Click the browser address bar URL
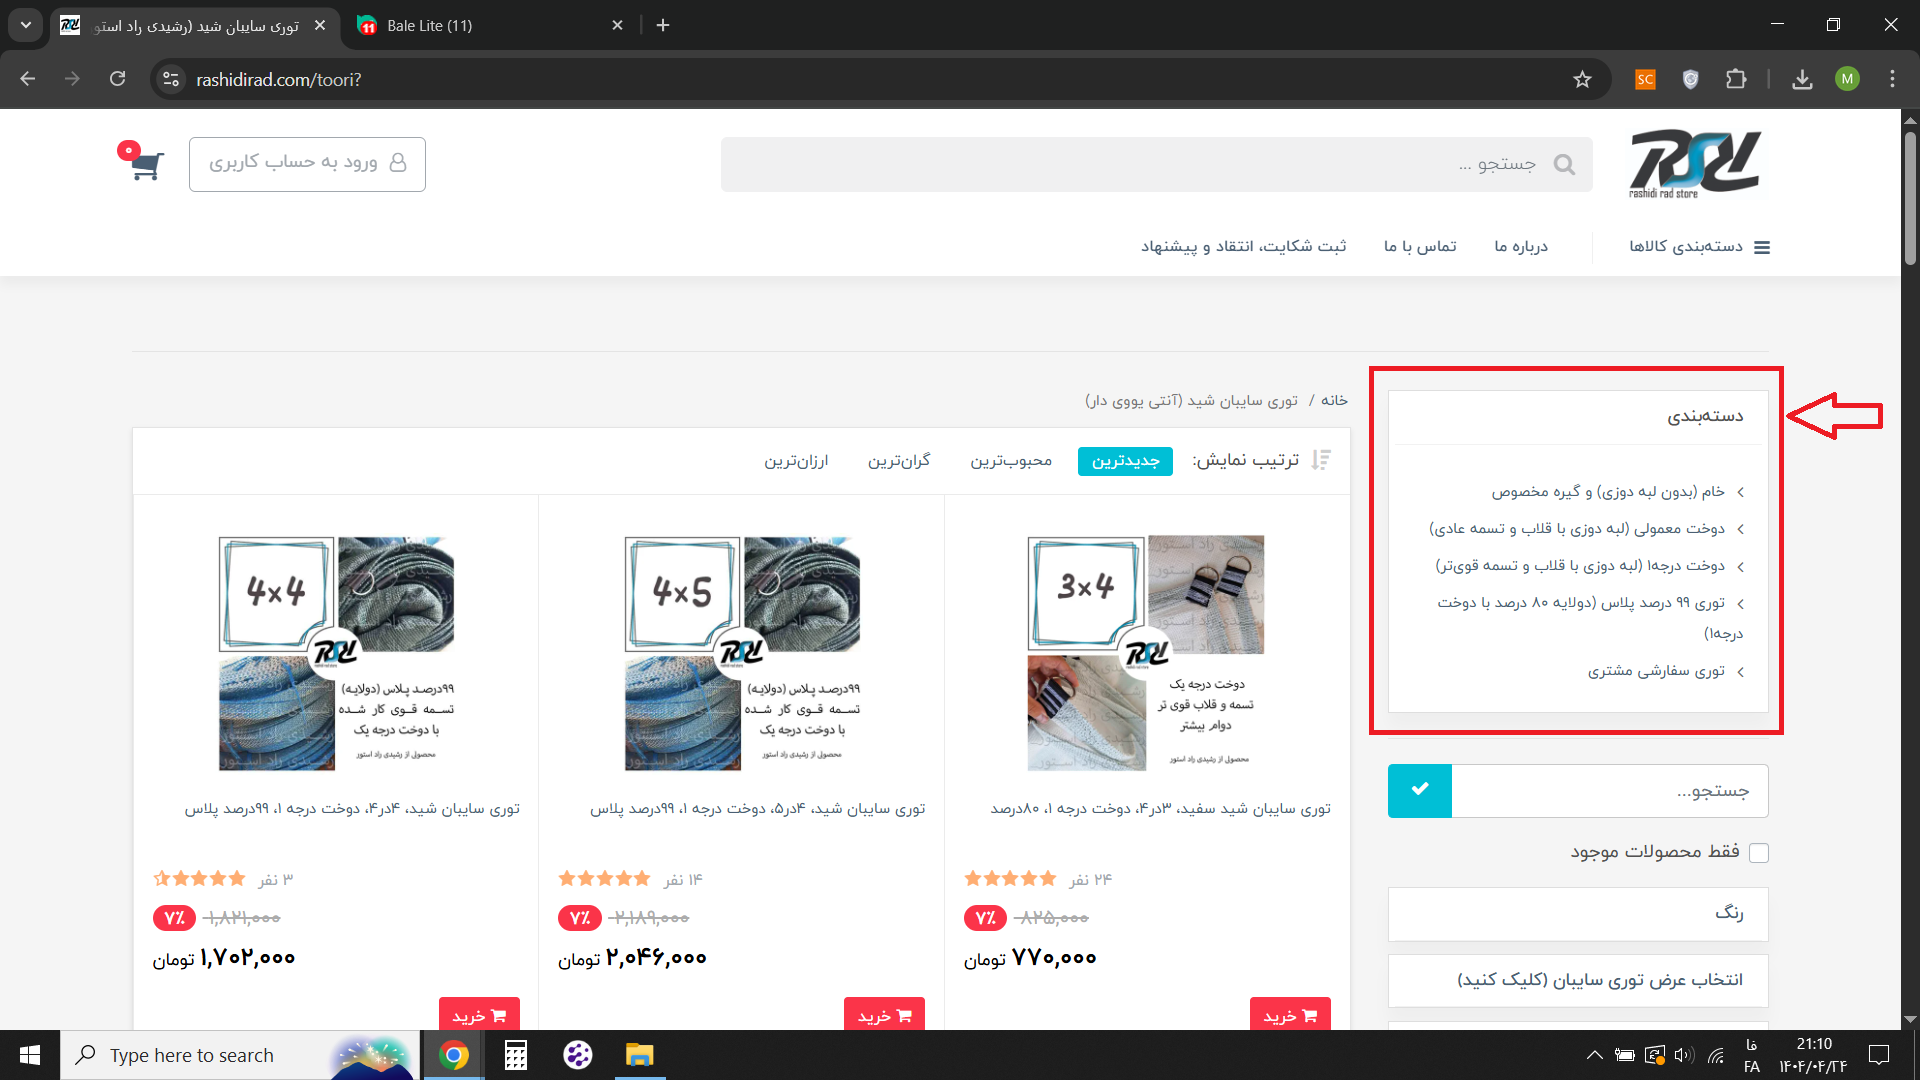 tap(279, 79)
